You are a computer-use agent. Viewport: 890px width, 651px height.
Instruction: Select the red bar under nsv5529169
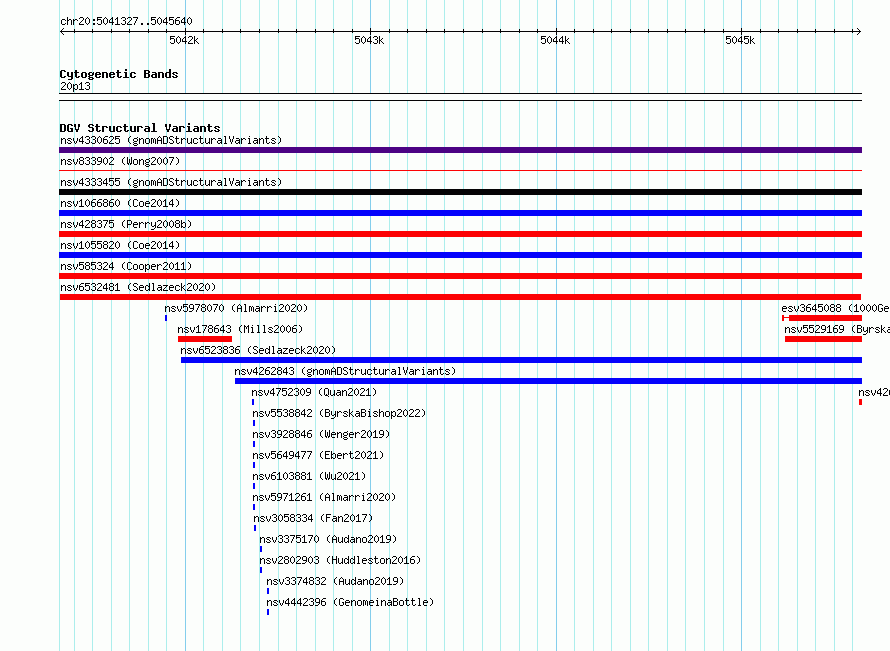824,339
